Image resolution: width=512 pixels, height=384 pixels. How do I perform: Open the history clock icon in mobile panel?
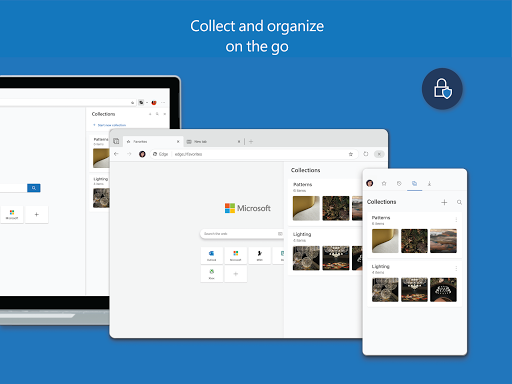click(x=399, y=183)
